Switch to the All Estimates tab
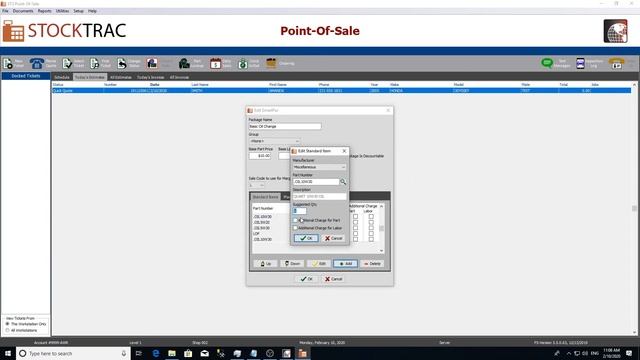Viewport: 640px width, 360px height. (x=121, y=77)
